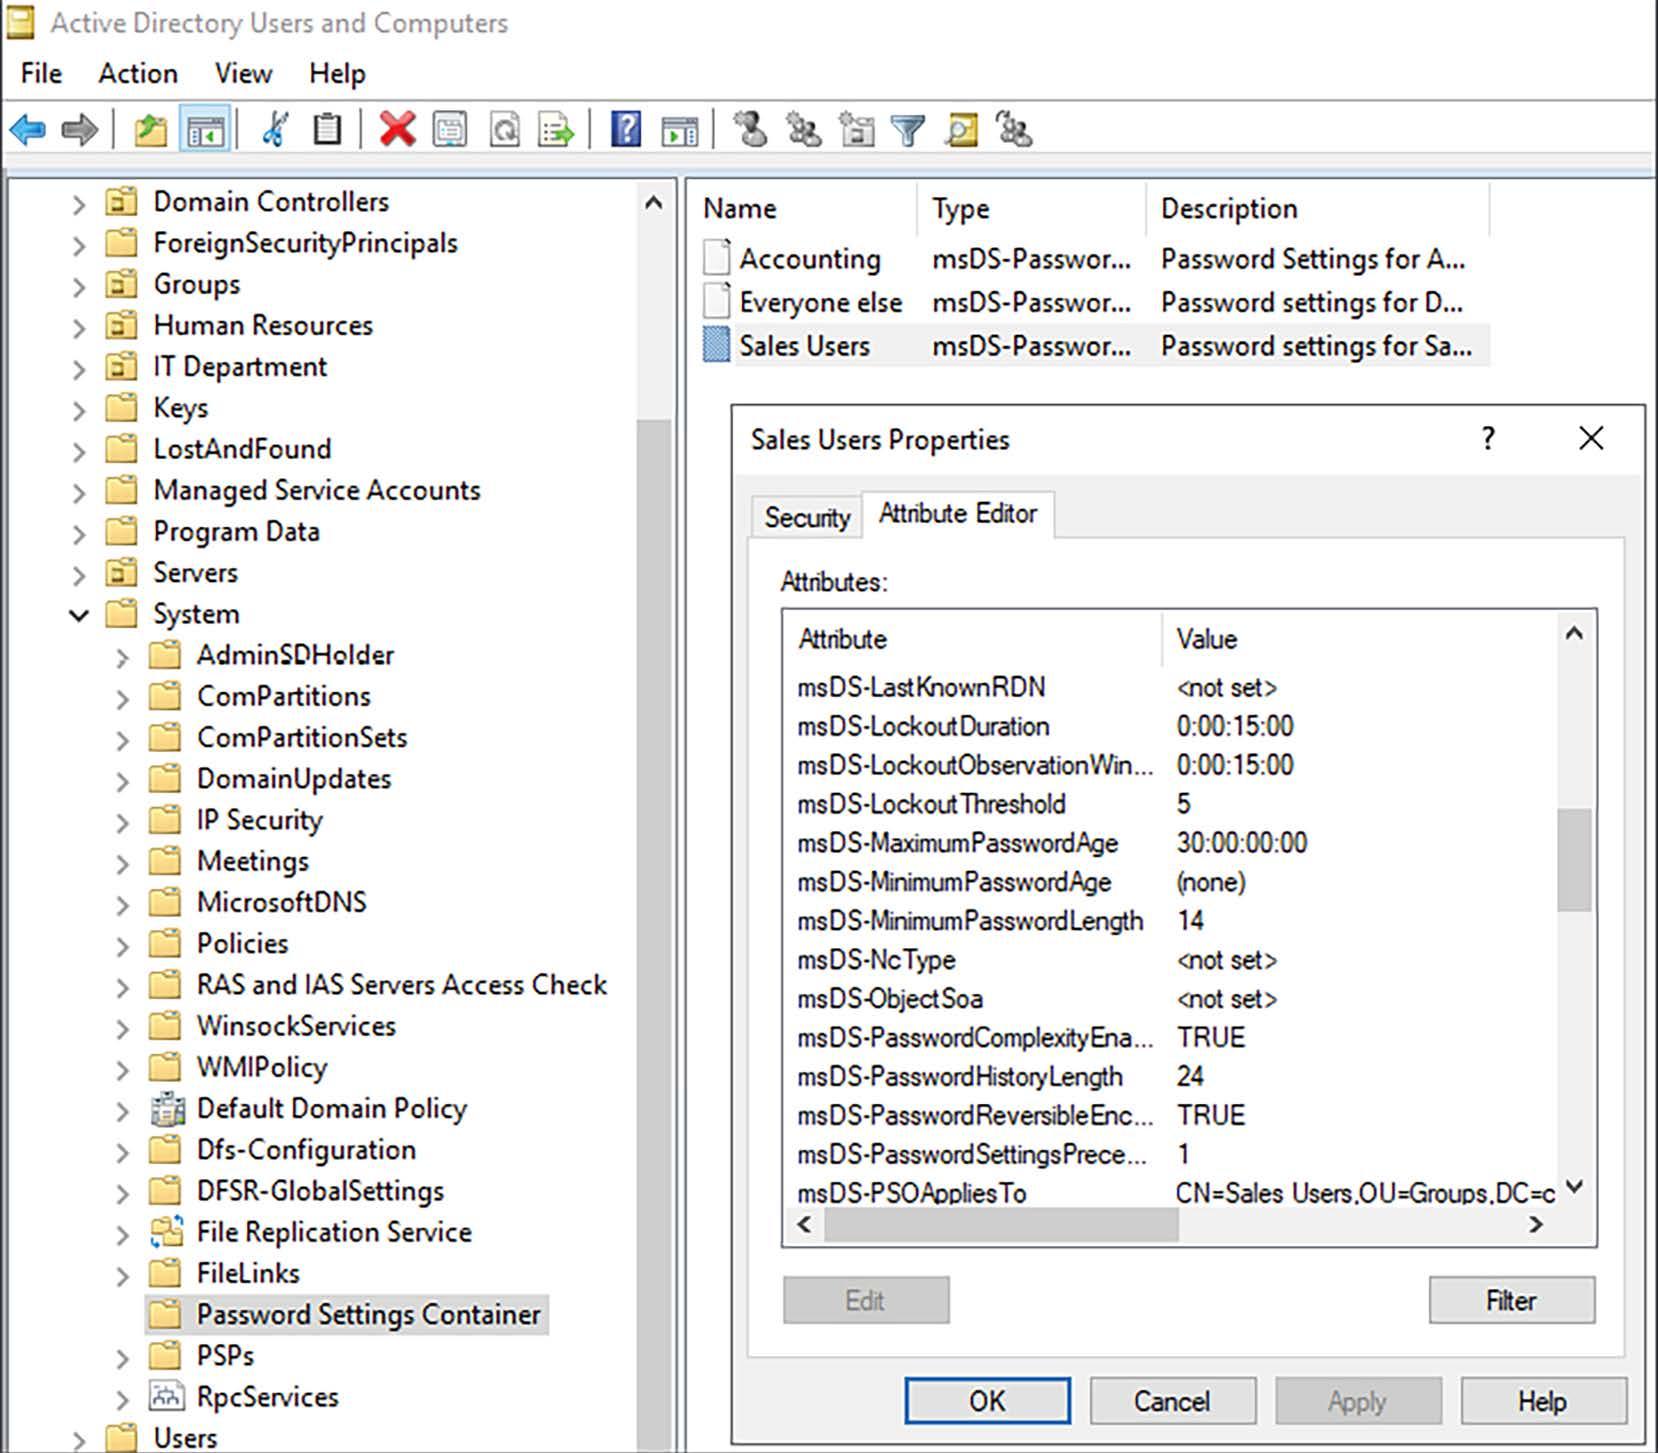The image size is (1658, 1453).
Task: Collapse the System node
Action: pos(78,615)
